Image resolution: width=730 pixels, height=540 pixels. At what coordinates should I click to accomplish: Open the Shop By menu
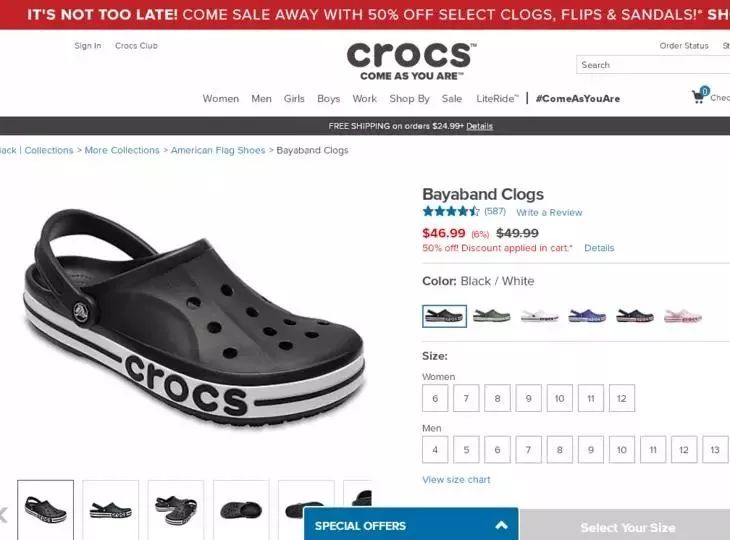tap(410, 99)
